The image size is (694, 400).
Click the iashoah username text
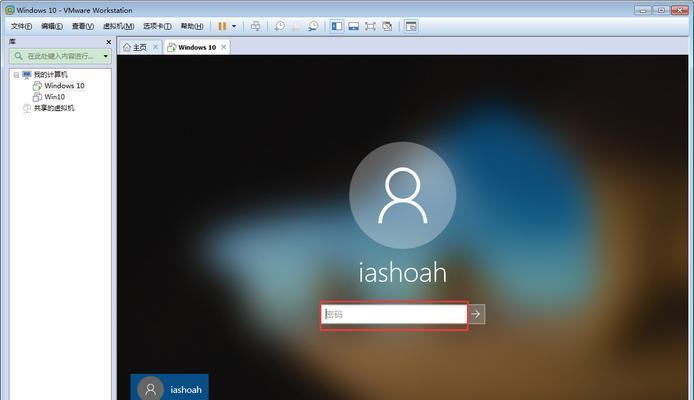pos(402,272)
